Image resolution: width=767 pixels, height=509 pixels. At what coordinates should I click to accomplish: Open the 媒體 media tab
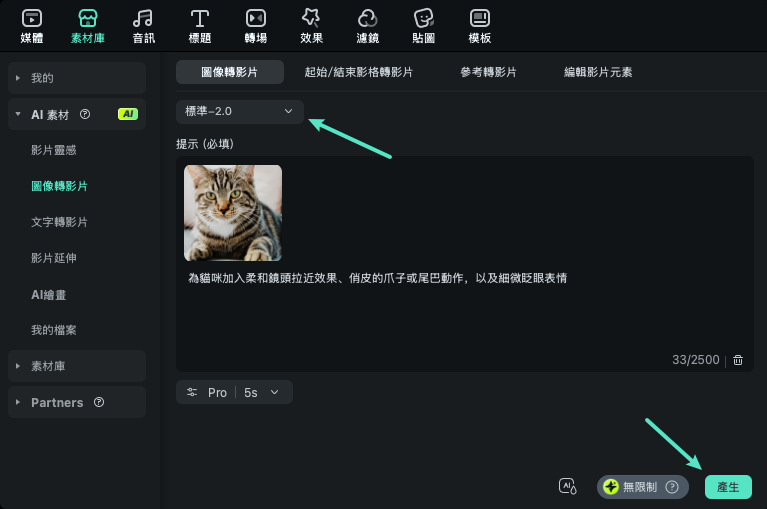click(x=32, y=26)
